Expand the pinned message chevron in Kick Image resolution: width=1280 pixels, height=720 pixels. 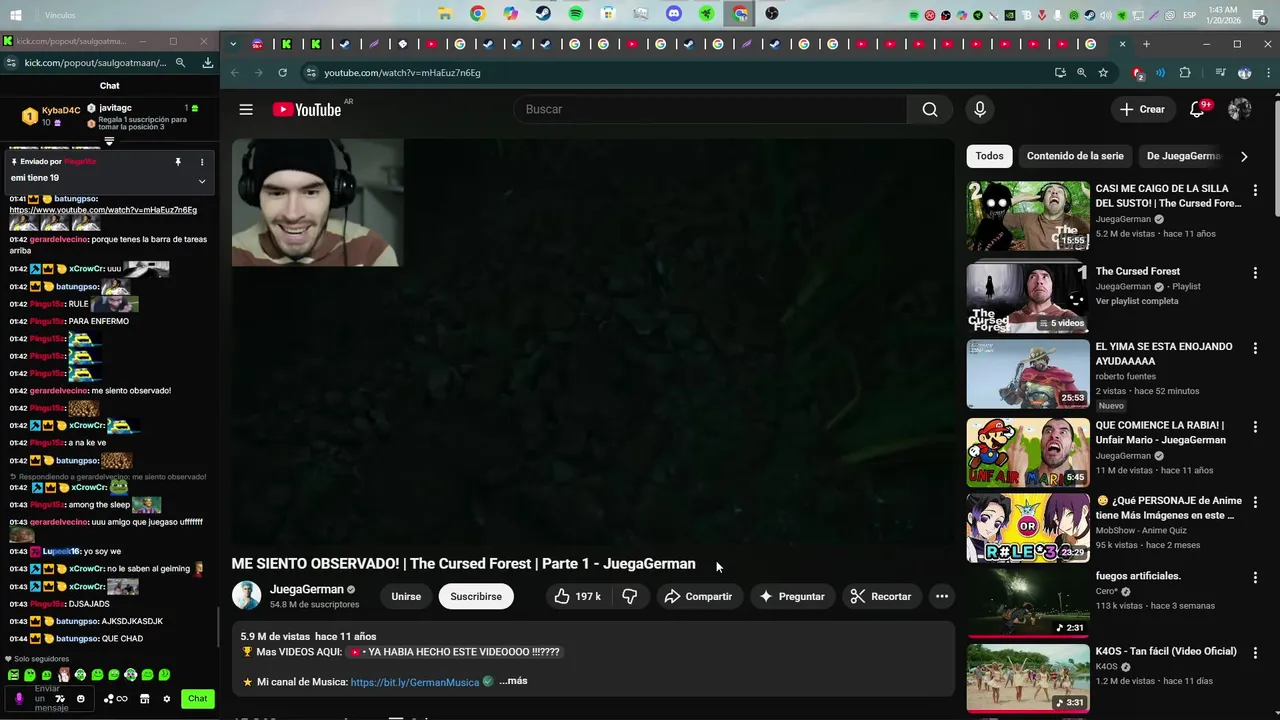pos(202,181)
